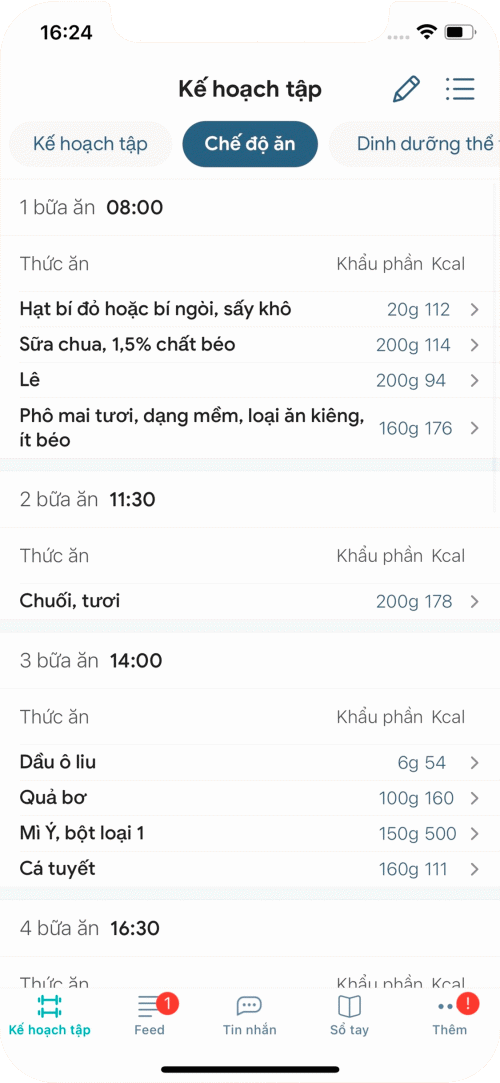Screen dimensions: 500x1083
Task: Expand chevron for Sữa chua row
Action: tap(474, 345)
